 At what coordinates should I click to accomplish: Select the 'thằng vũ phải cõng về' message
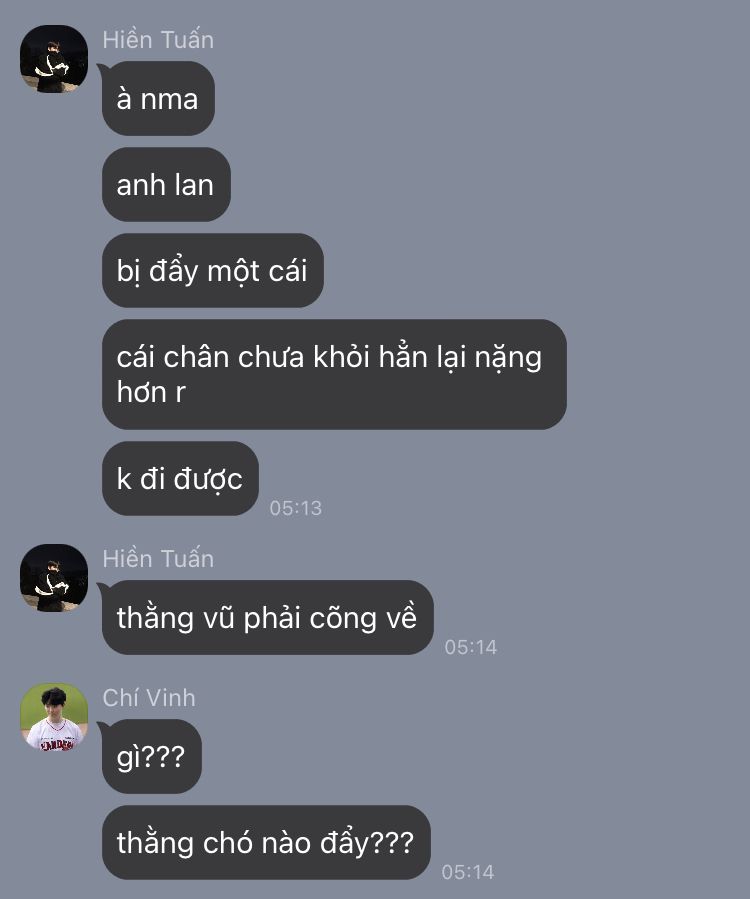pyautogui.click(x=268, y=617)
